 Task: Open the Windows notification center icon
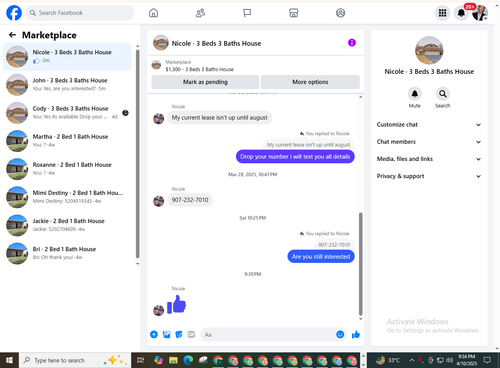[x=487, y=360]
